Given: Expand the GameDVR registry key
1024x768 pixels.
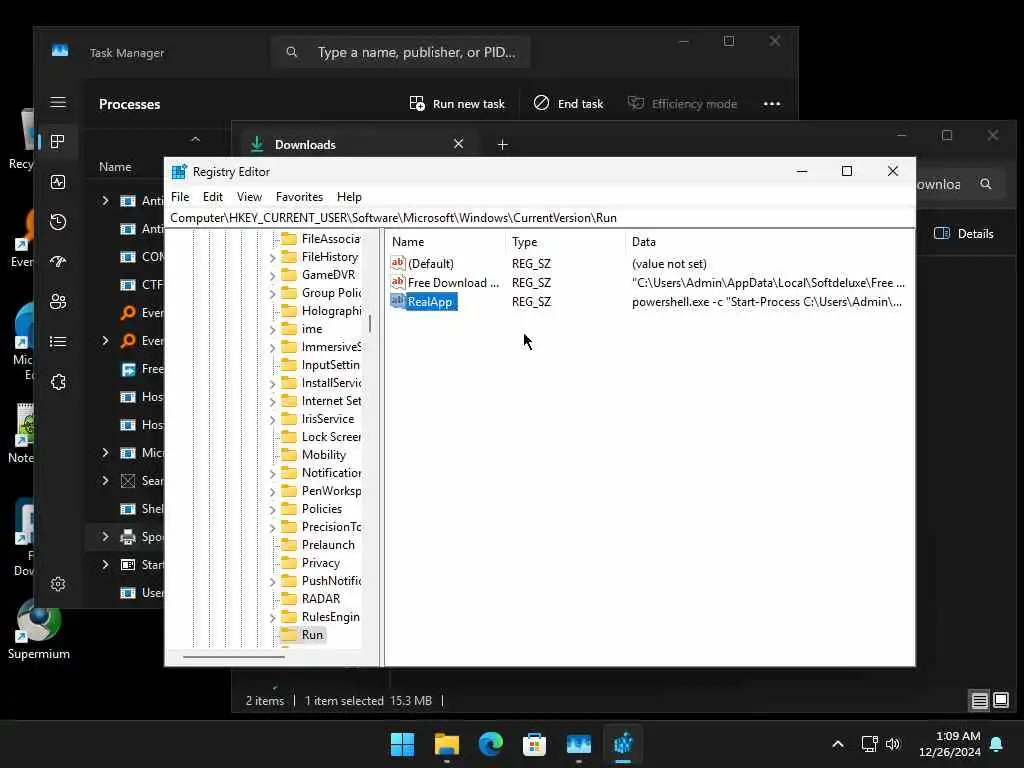Looking at the screenshot, I should 272,276.
